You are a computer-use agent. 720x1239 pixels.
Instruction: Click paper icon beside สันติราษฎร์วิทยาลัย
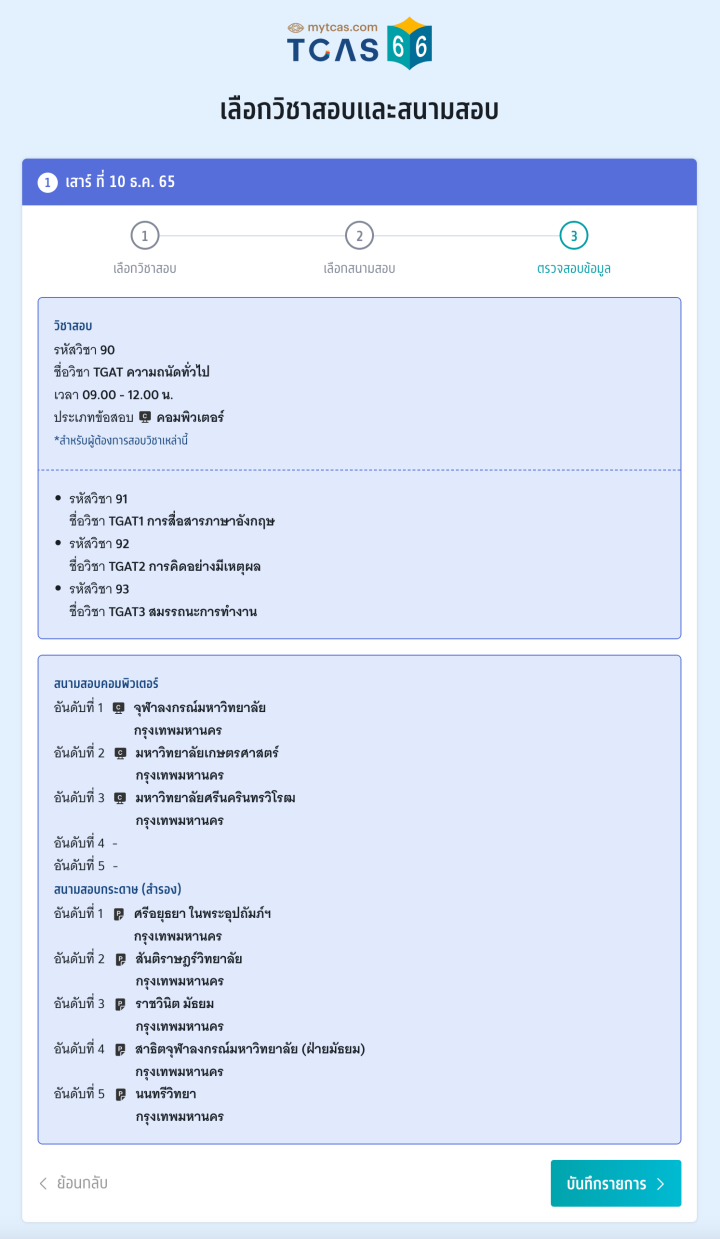(x=120, y=960)
